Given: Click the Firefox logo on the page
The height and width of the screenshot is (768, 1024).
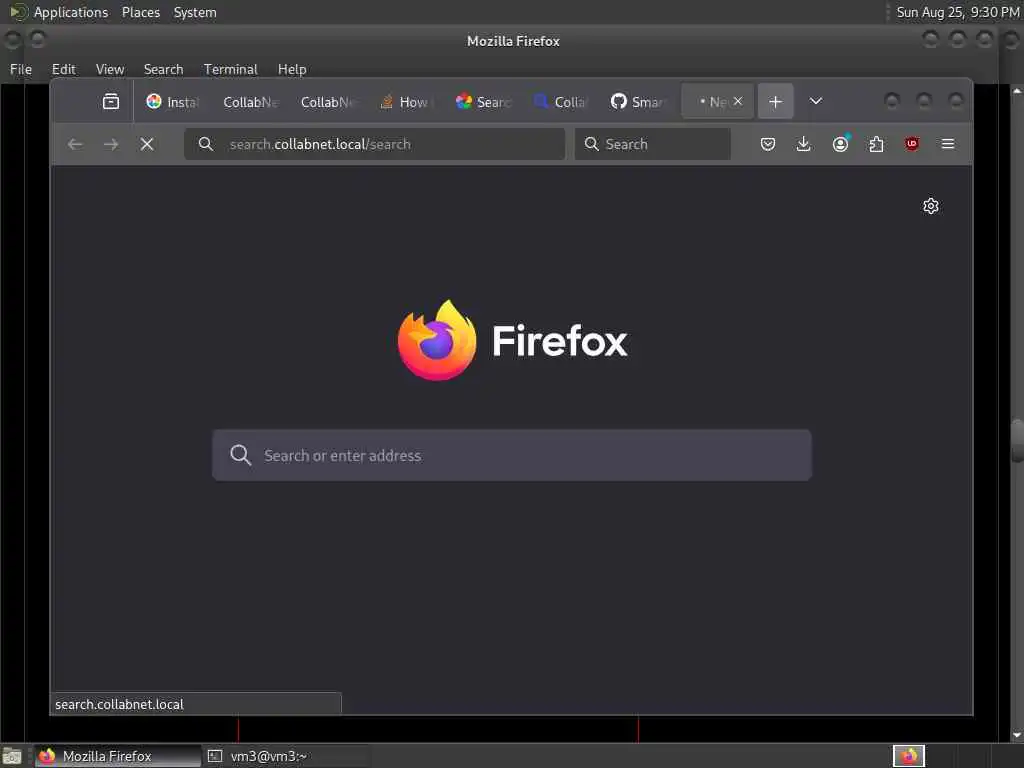Looking at the screenshot, I should point(437,340).
